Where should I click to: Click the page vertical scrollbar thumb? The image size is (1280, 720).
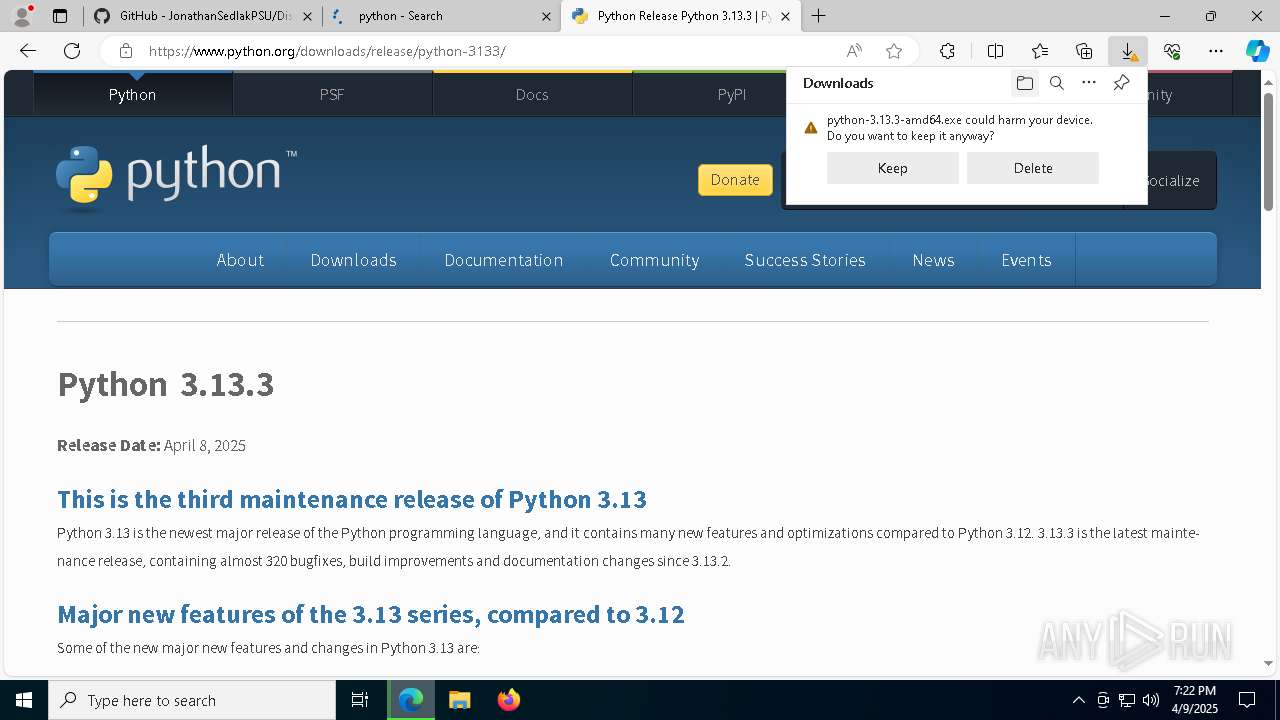point(1268,151)
